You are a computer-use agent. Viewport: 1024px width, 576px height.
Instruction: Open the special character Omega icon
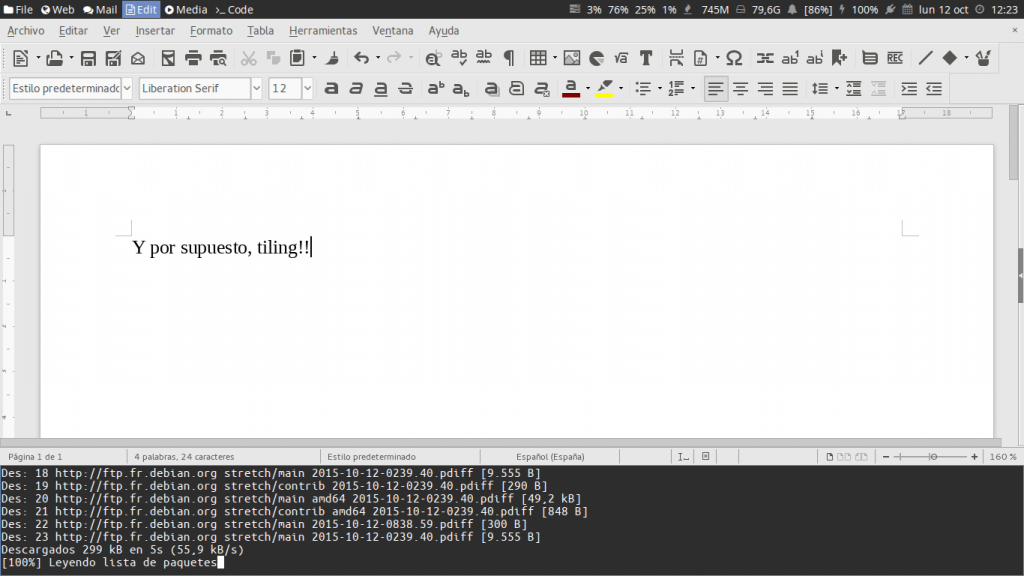pos(734,58)
